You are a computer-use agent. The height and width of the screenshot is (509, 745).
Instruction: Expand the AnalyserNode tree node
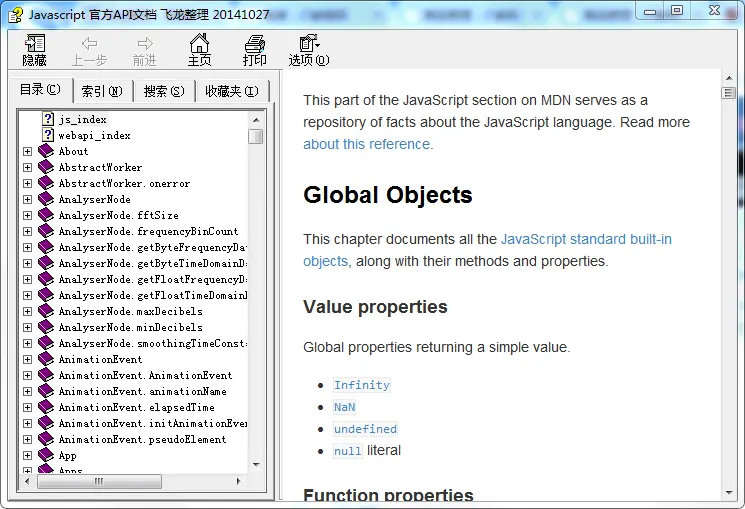(x=28, y=199)
